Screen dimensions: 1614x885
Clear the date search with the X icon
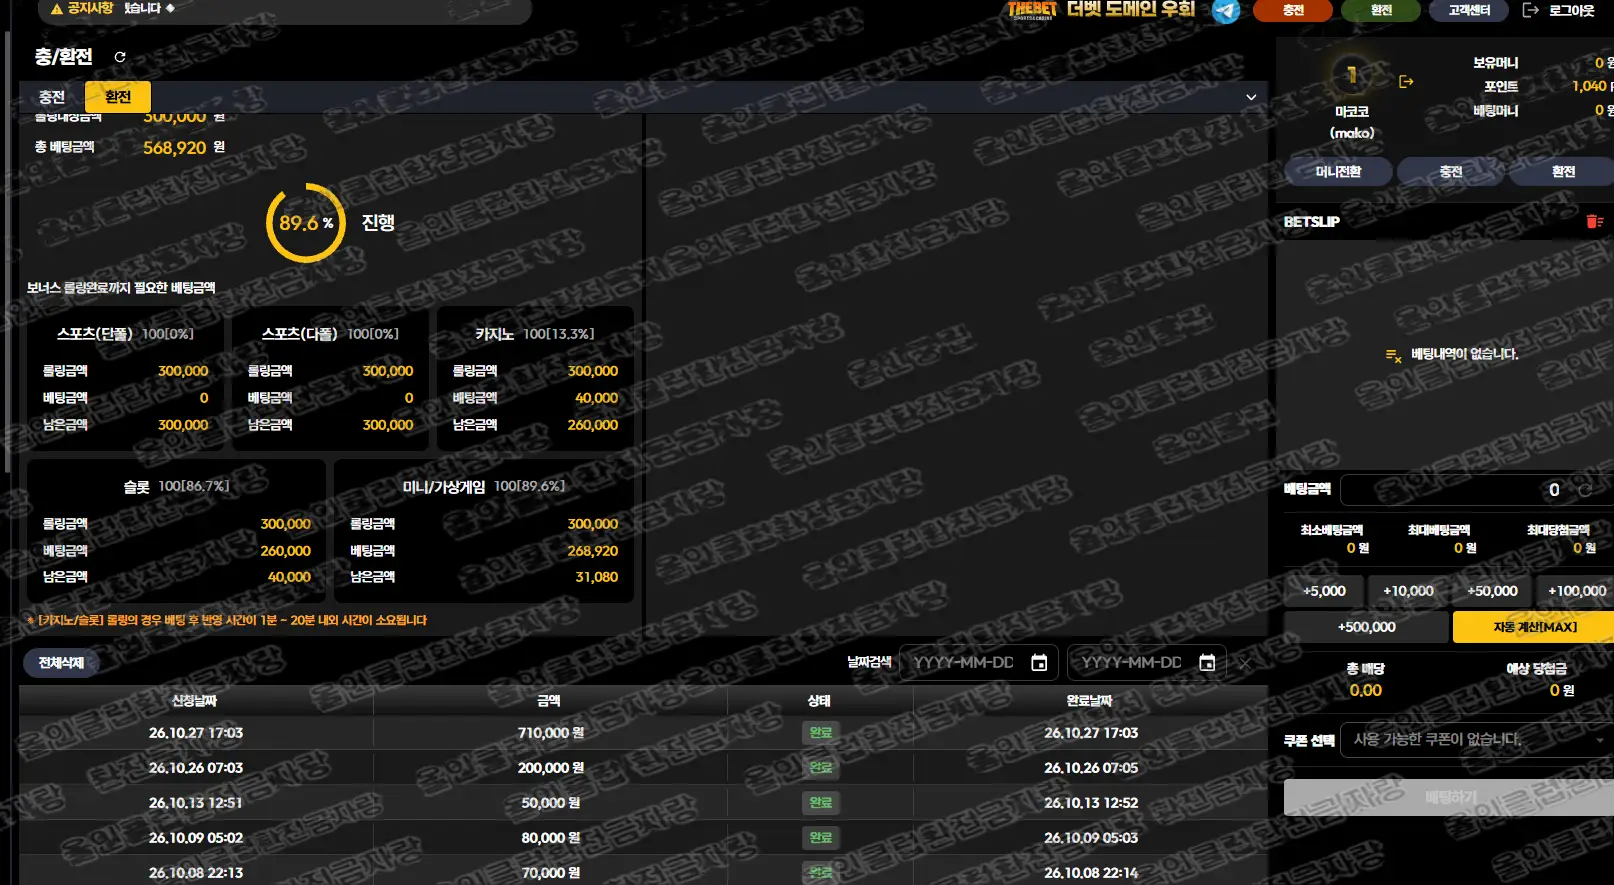[1245, 663]
